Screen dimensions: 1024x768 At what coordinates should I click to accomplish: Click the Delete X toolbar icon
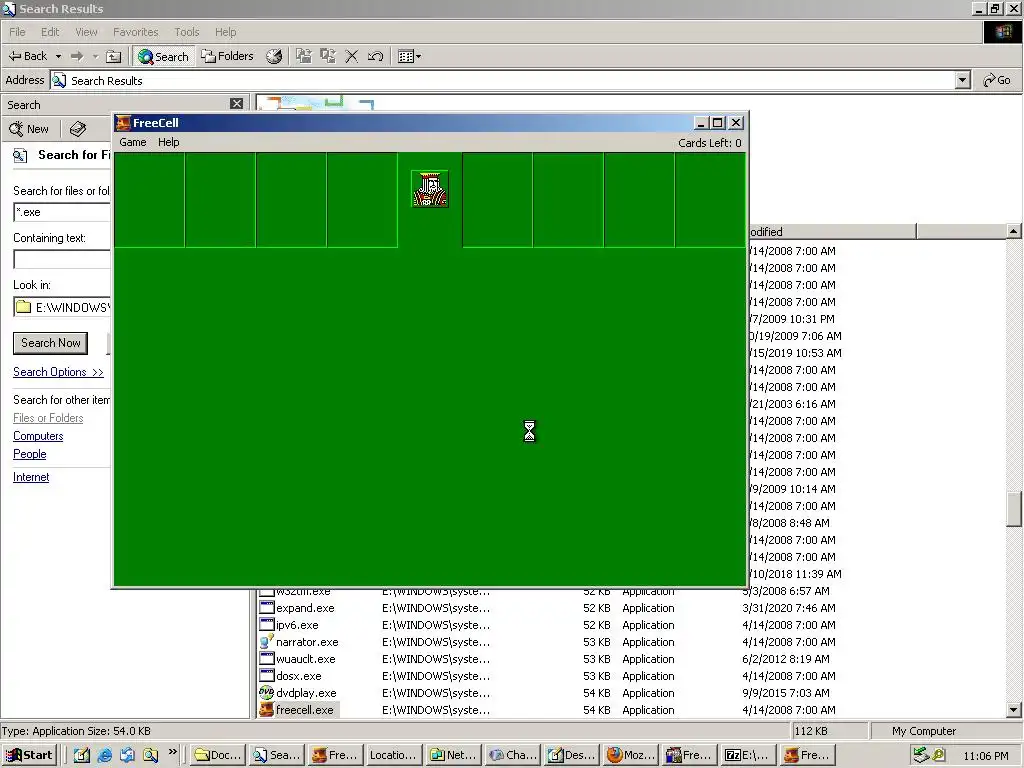click(x=351, y=56)
